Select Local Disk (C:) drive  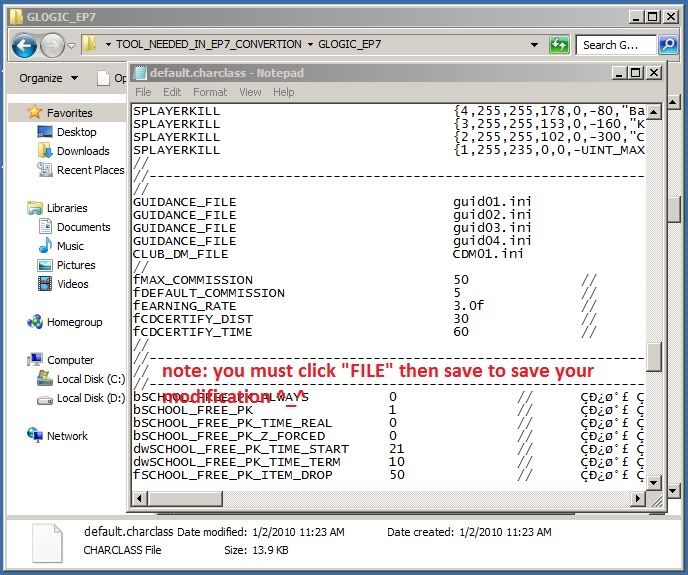click(x=90, y=379)
